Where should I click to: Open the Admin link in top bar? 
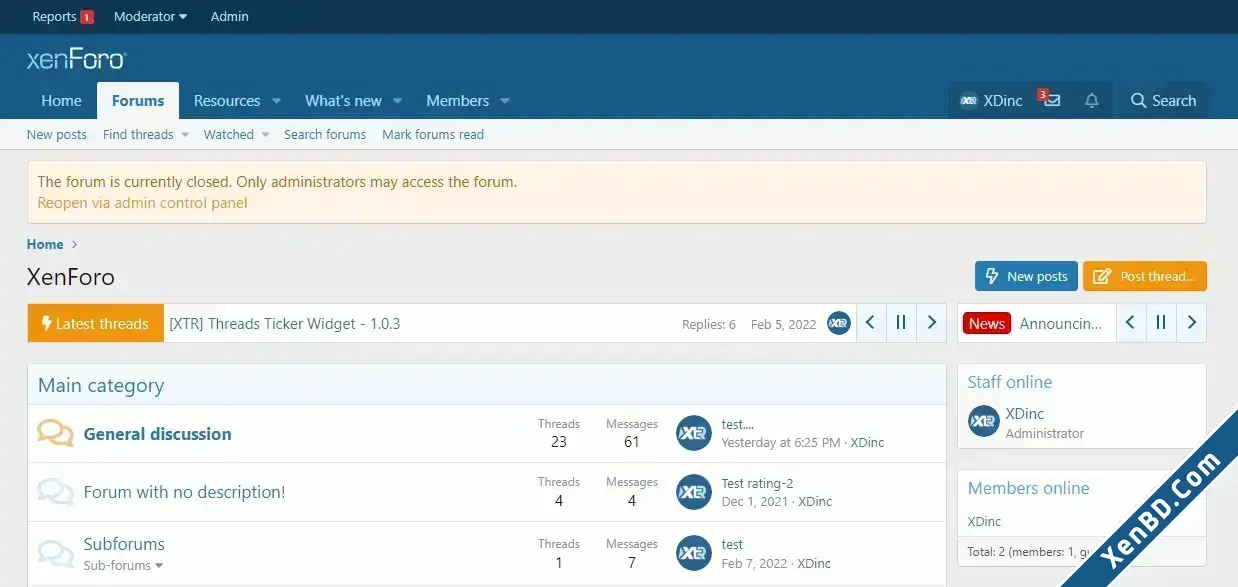pos(230,16)
